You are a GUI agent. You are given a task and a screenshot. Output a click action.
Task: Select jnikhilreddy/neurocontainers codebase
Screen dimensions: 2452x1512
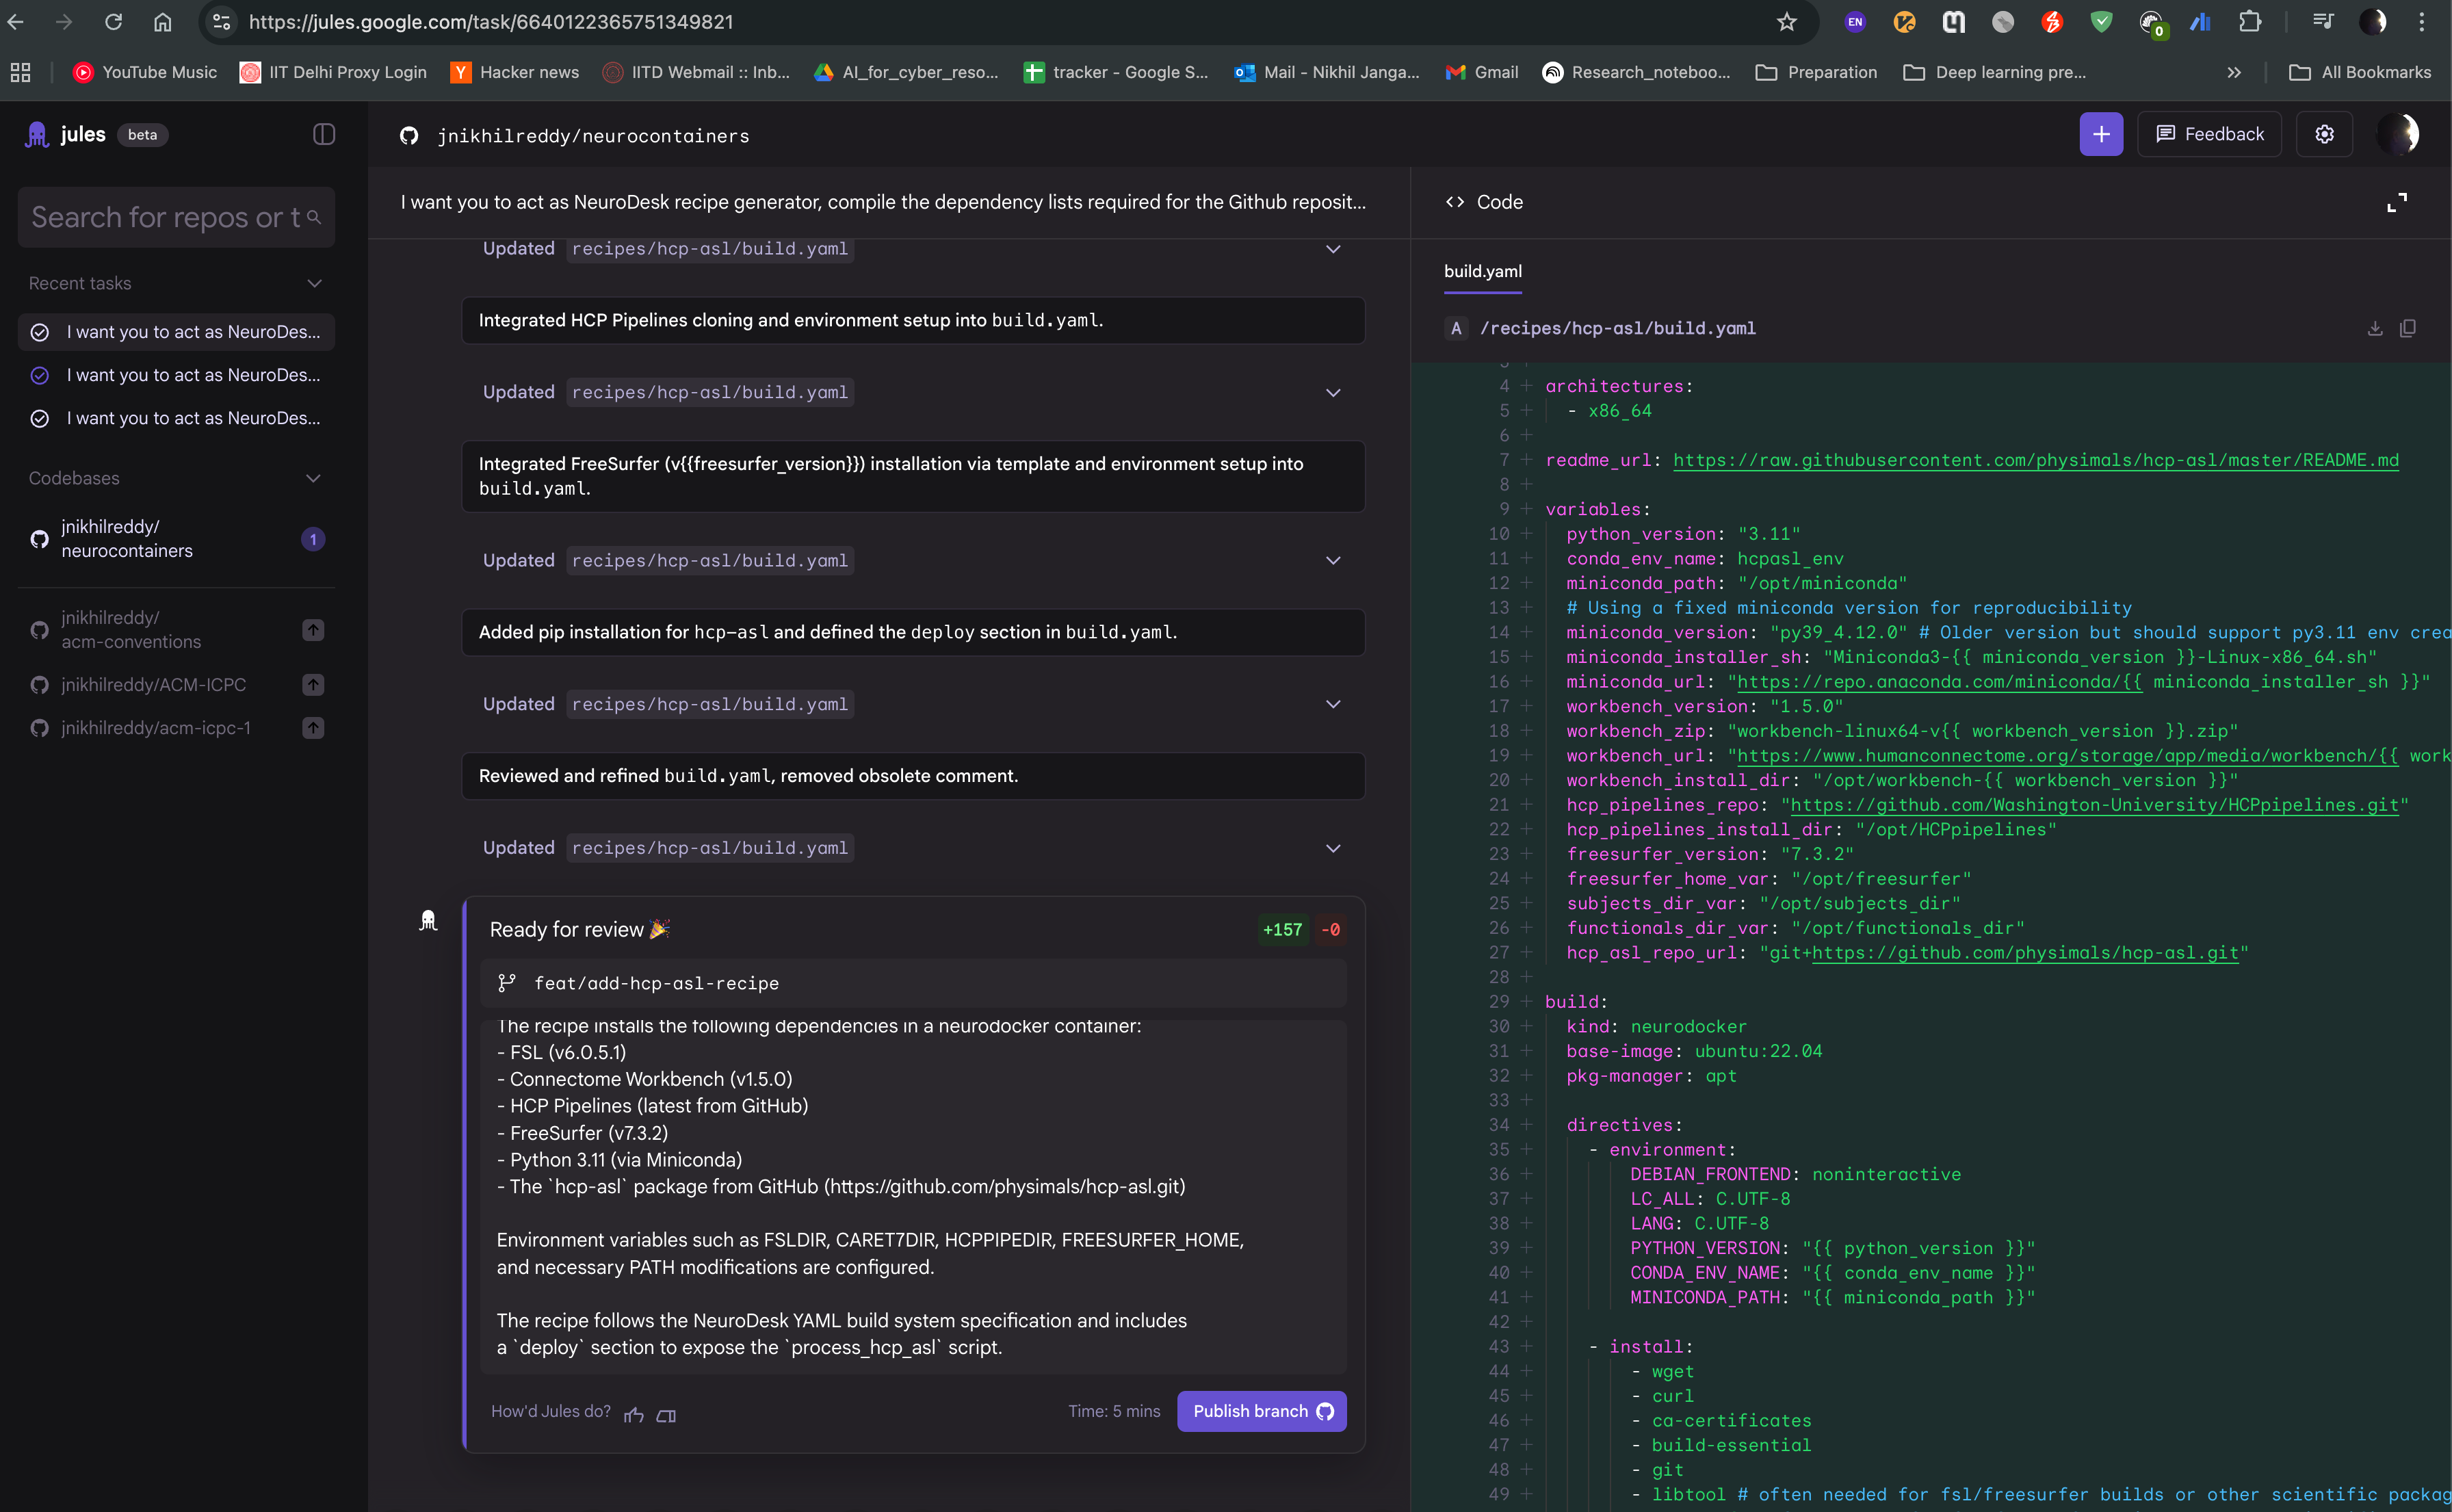[x=126, y=539]
